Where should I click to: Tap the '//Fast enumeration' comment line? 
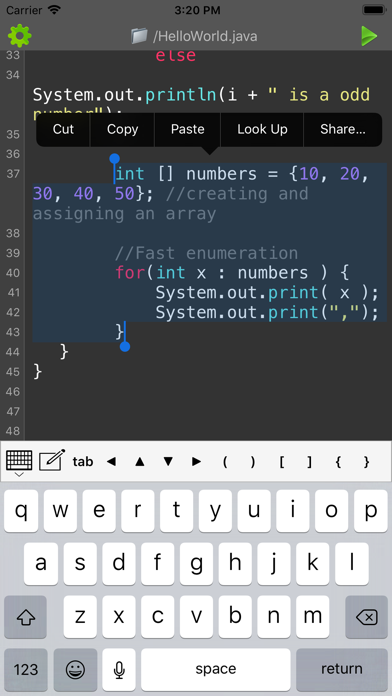pos(206,253)
